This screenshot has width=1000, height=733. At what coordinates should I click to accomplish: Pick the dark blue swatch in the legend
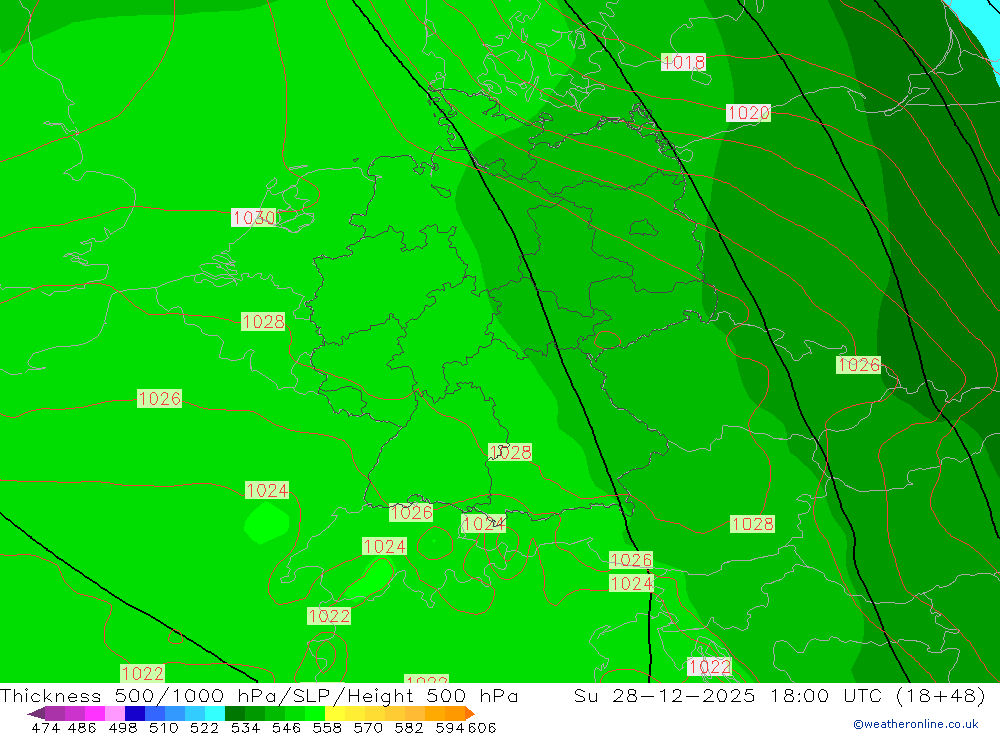(x=135, y=713)
